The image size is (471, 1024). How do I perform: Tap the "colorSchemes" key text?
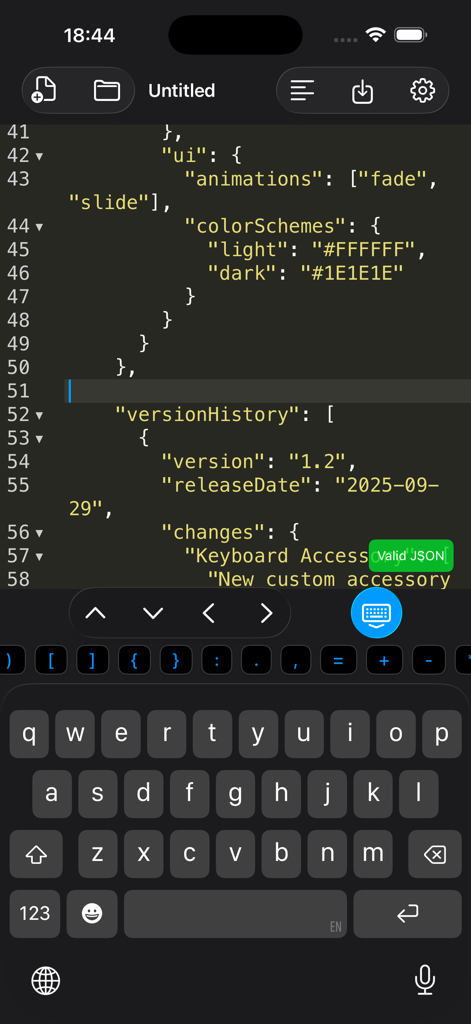pyautogui.click(x=271, y=227)
